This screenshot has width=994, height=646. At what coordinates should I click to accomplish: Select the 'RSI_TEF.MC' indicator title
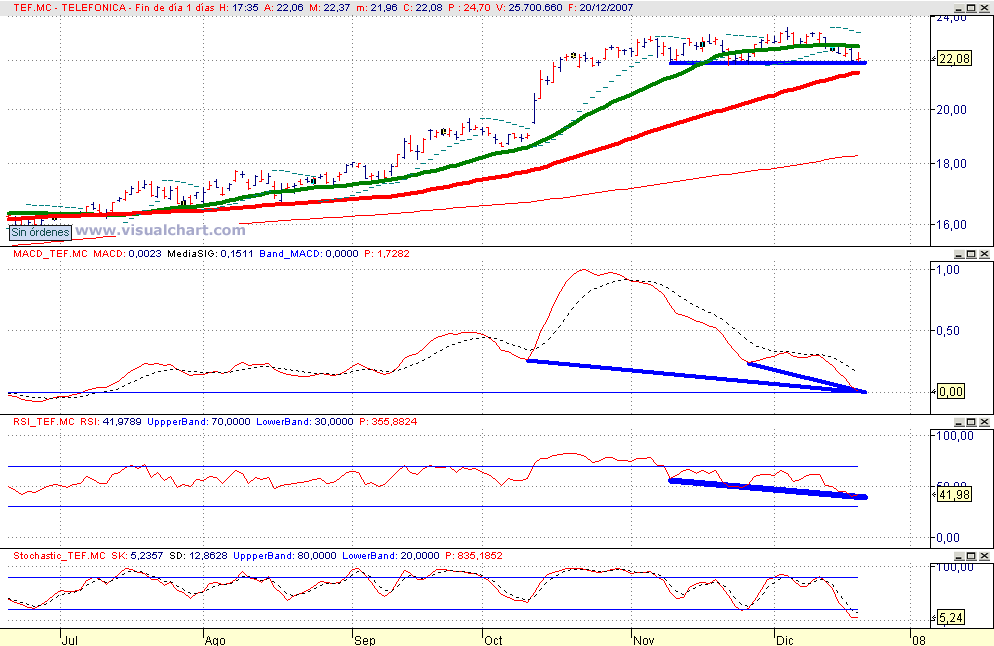[44, 422]
